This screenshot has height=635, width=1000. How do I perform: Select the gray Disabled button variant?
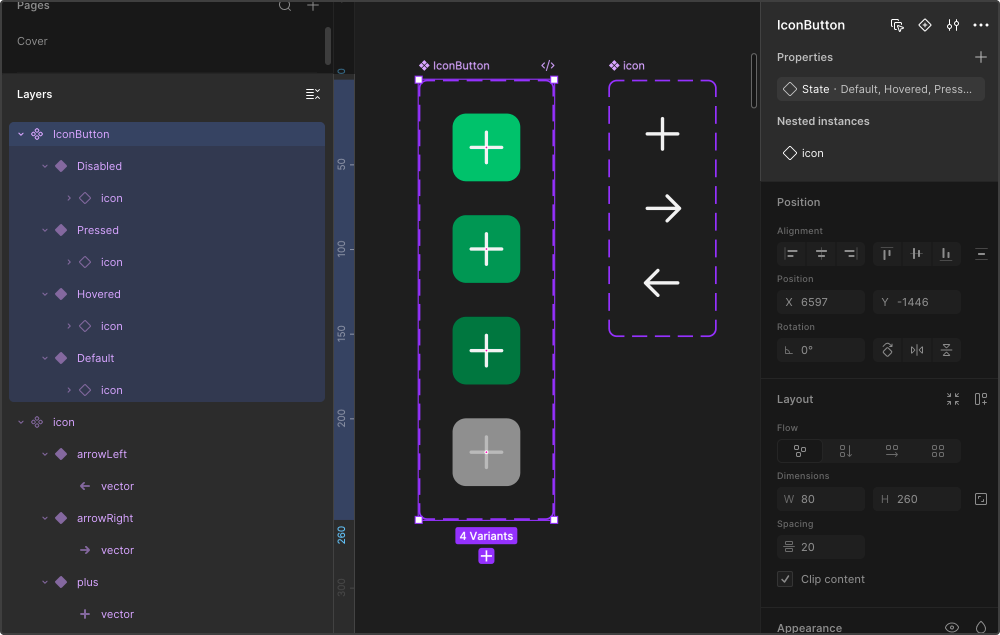(486, 452)
